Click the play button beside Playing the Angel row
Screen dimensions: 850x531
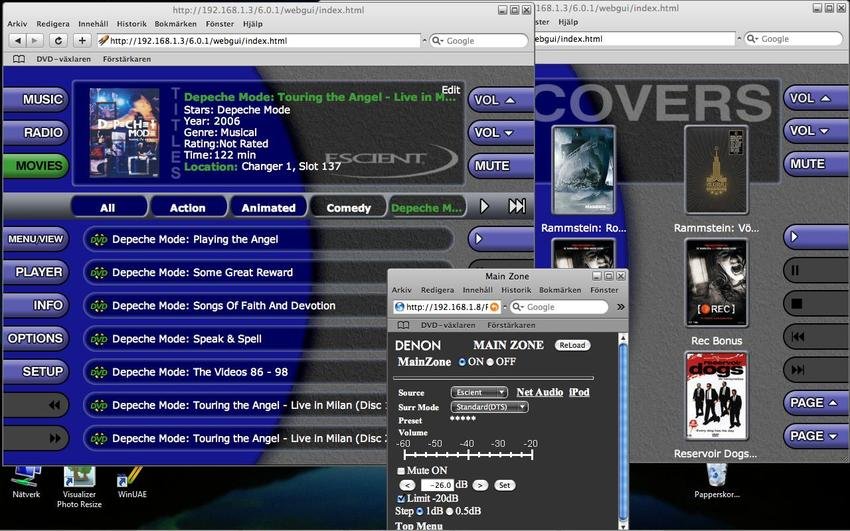pyautogui.click(x=500, y=239)
